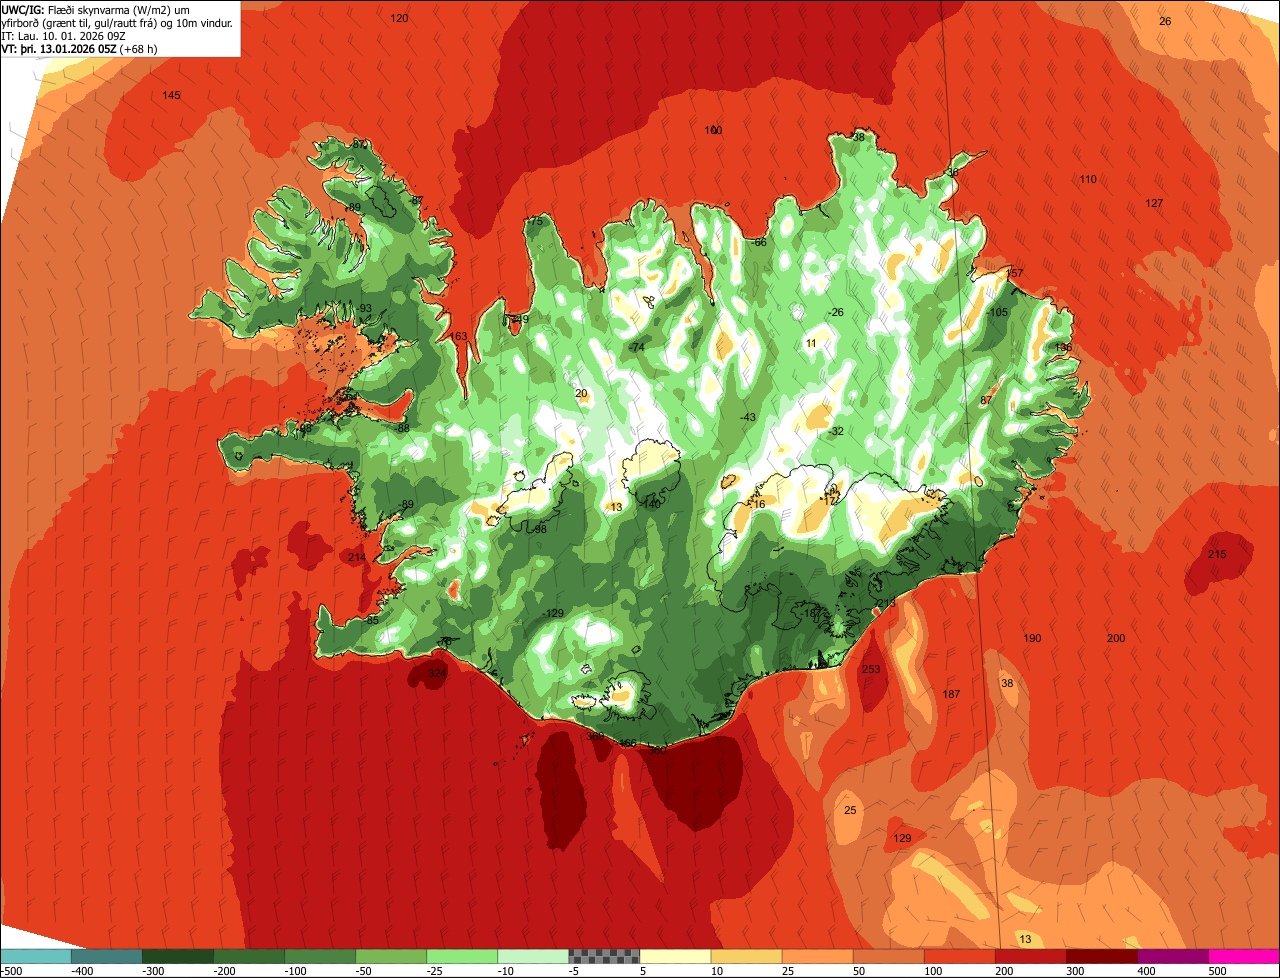Click the purple 400 to 500 legend swatch
This screenshot has height=978, width=1280.
click(1172, 956)
